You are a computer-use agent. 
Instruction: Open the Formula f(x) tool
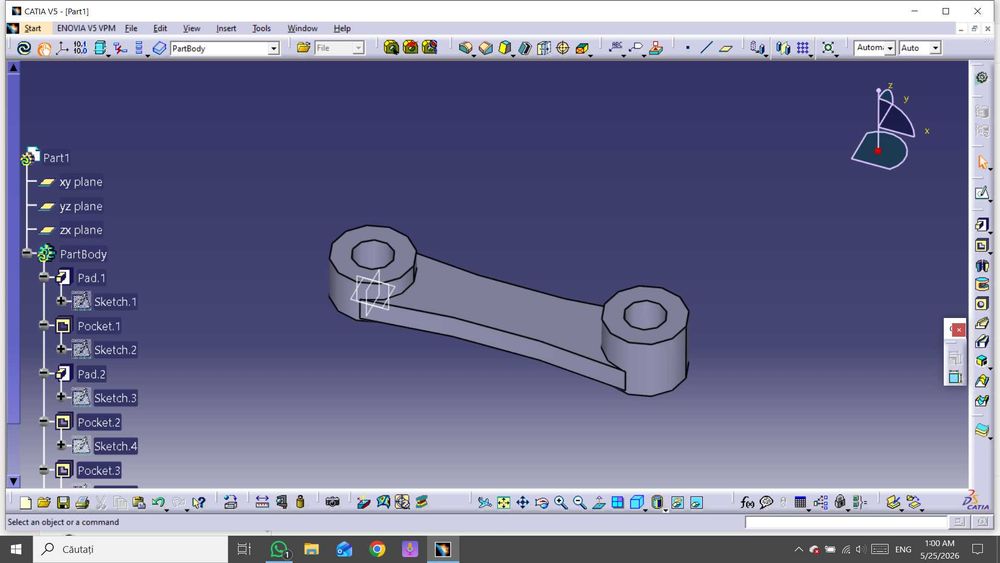[747, 502]
